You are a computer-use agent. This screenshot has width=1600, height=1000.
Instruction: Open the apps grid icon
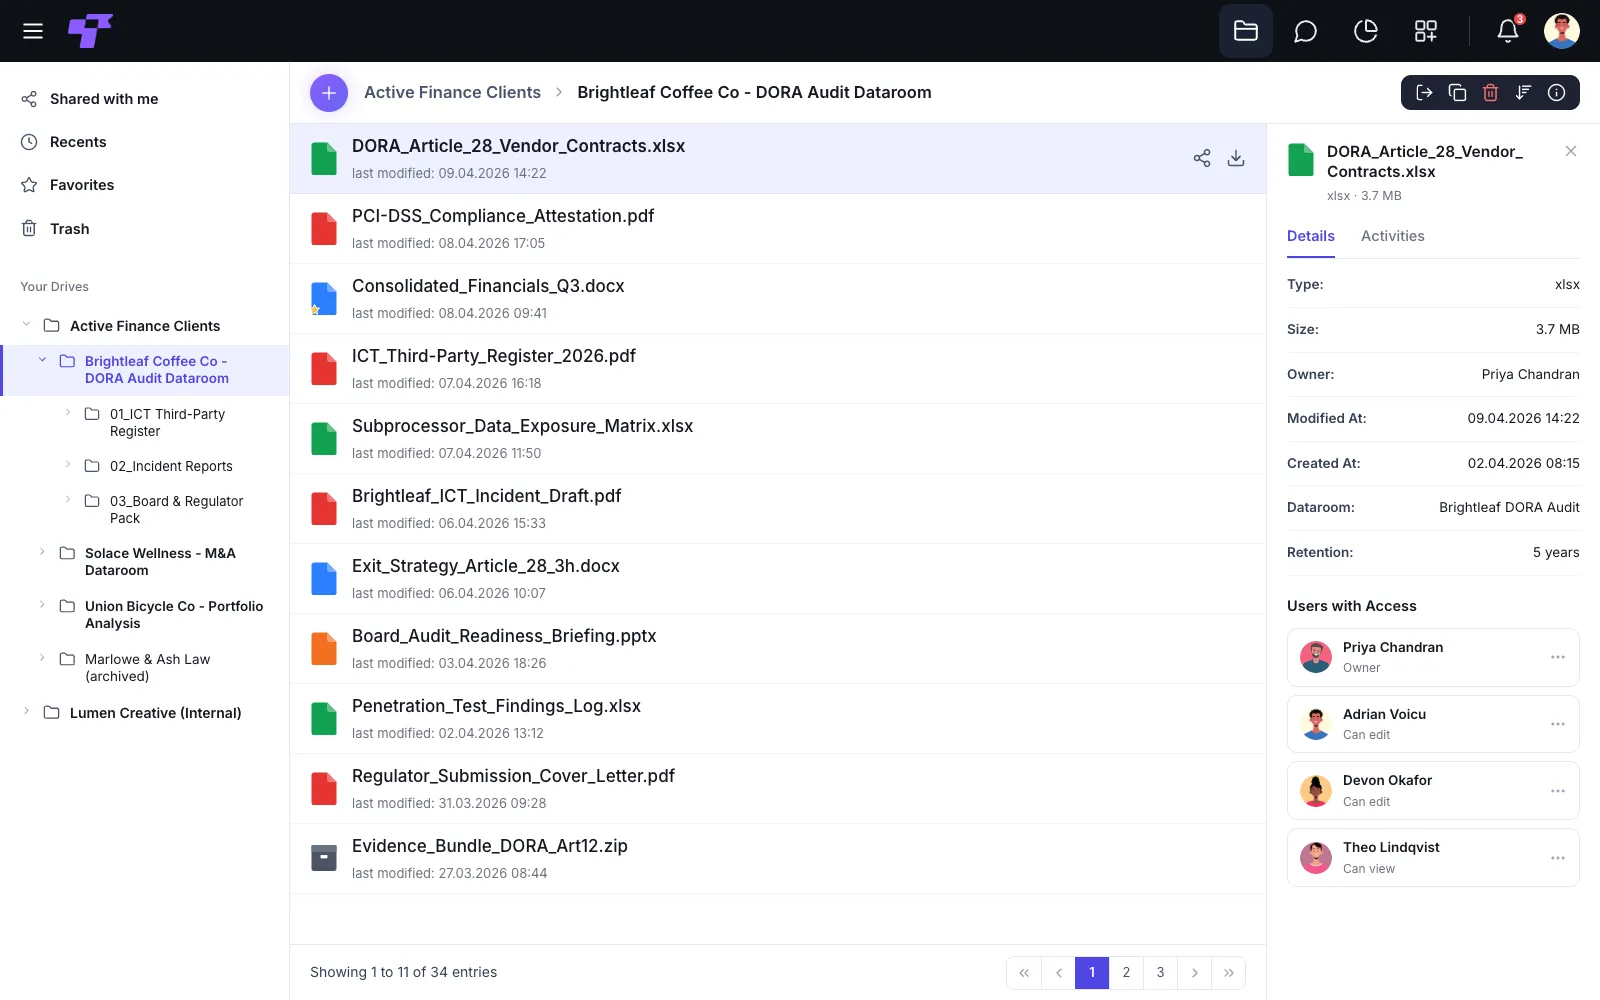pos(1426,32)
